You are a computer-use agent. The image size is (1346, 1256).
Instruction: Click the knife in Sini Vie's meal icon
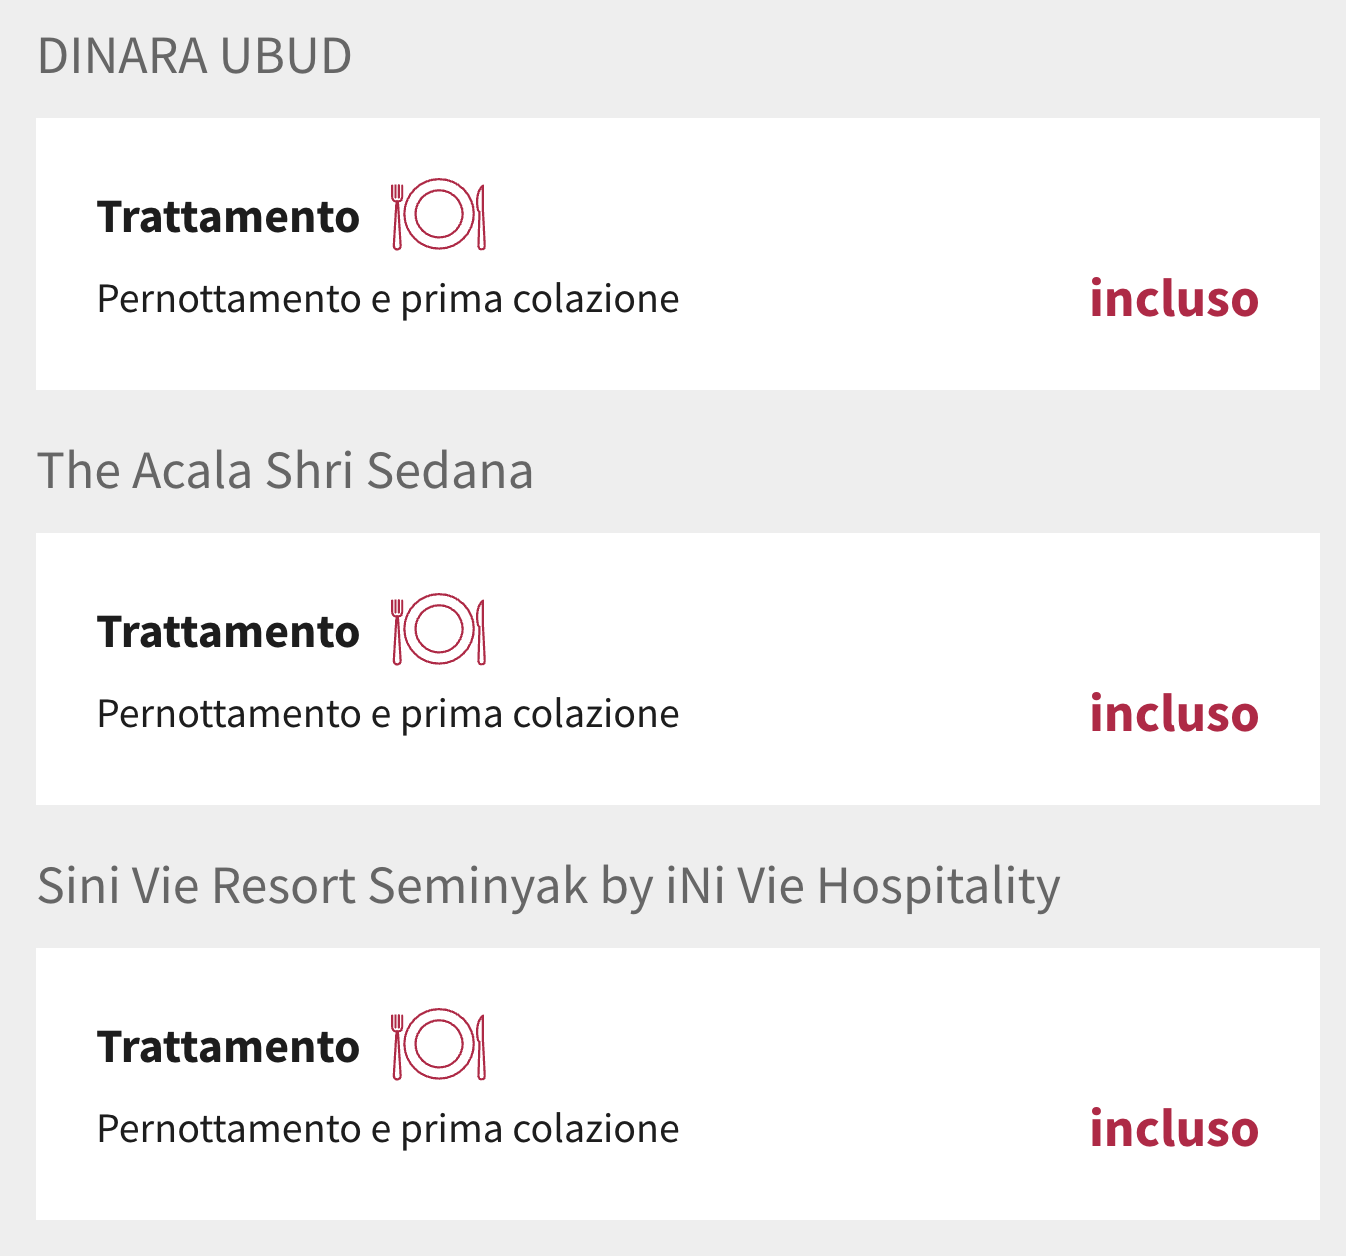click(481, 1045)
